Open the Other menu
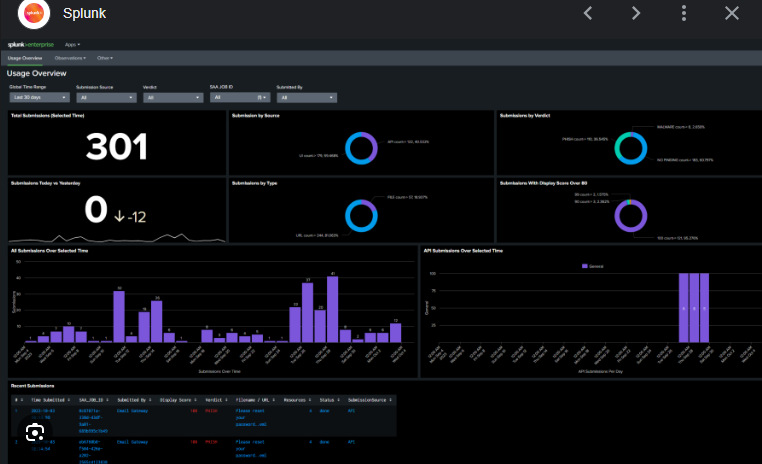This screenshot has width=762, height=464. [x=104, y=58]
